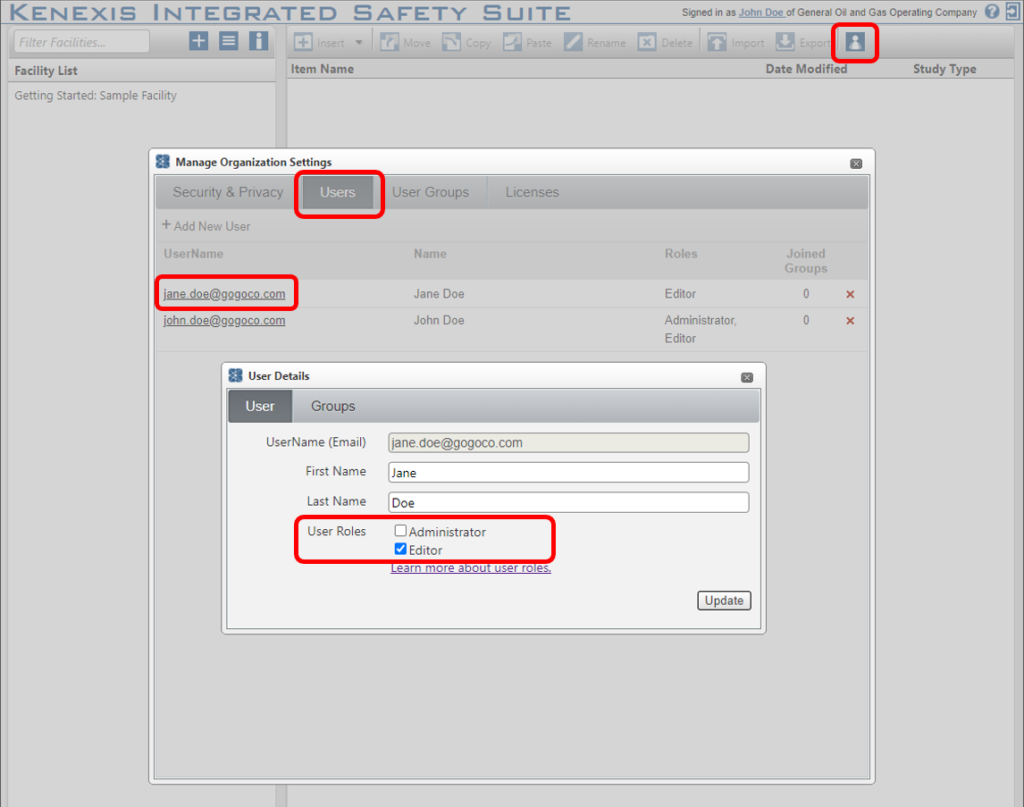Open the 'Learn more about user roles' link
The image size is (1024, 807).
pos(471,567)
